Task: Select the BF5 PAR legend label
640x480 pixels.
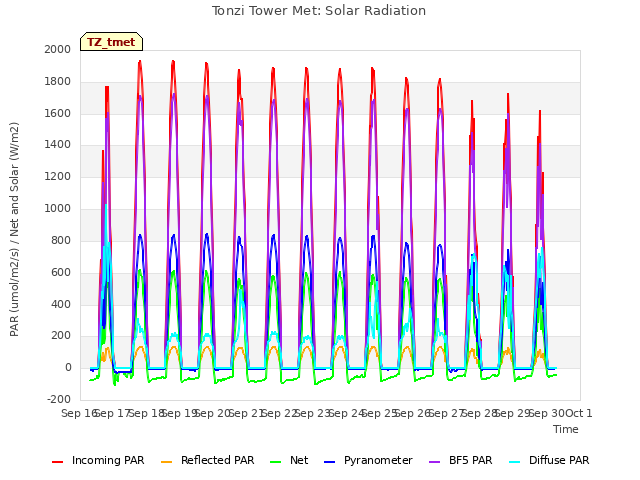Action: coord(471,460)
